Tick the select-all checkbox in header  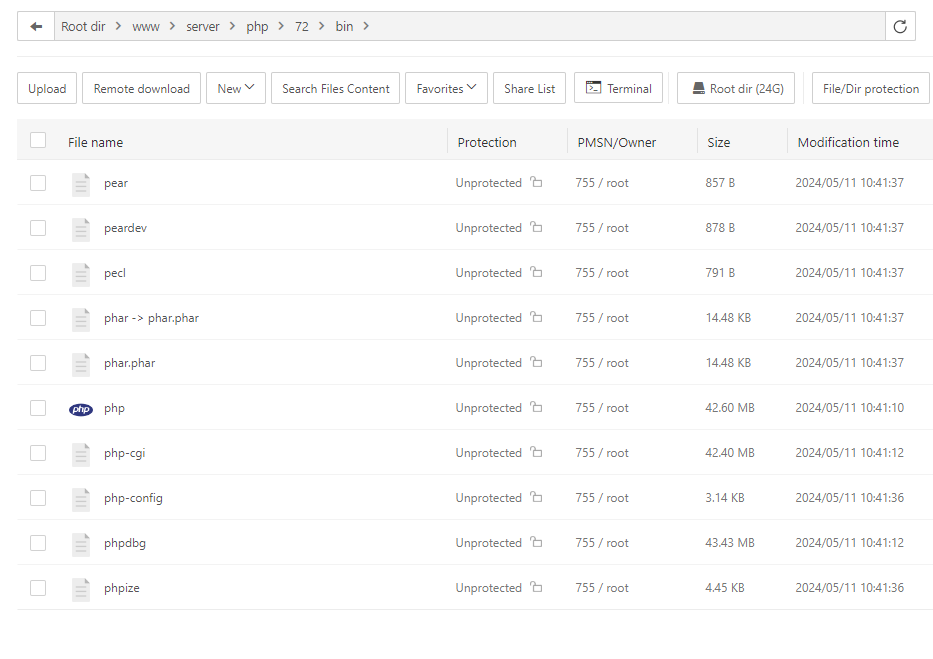point(38,141)
